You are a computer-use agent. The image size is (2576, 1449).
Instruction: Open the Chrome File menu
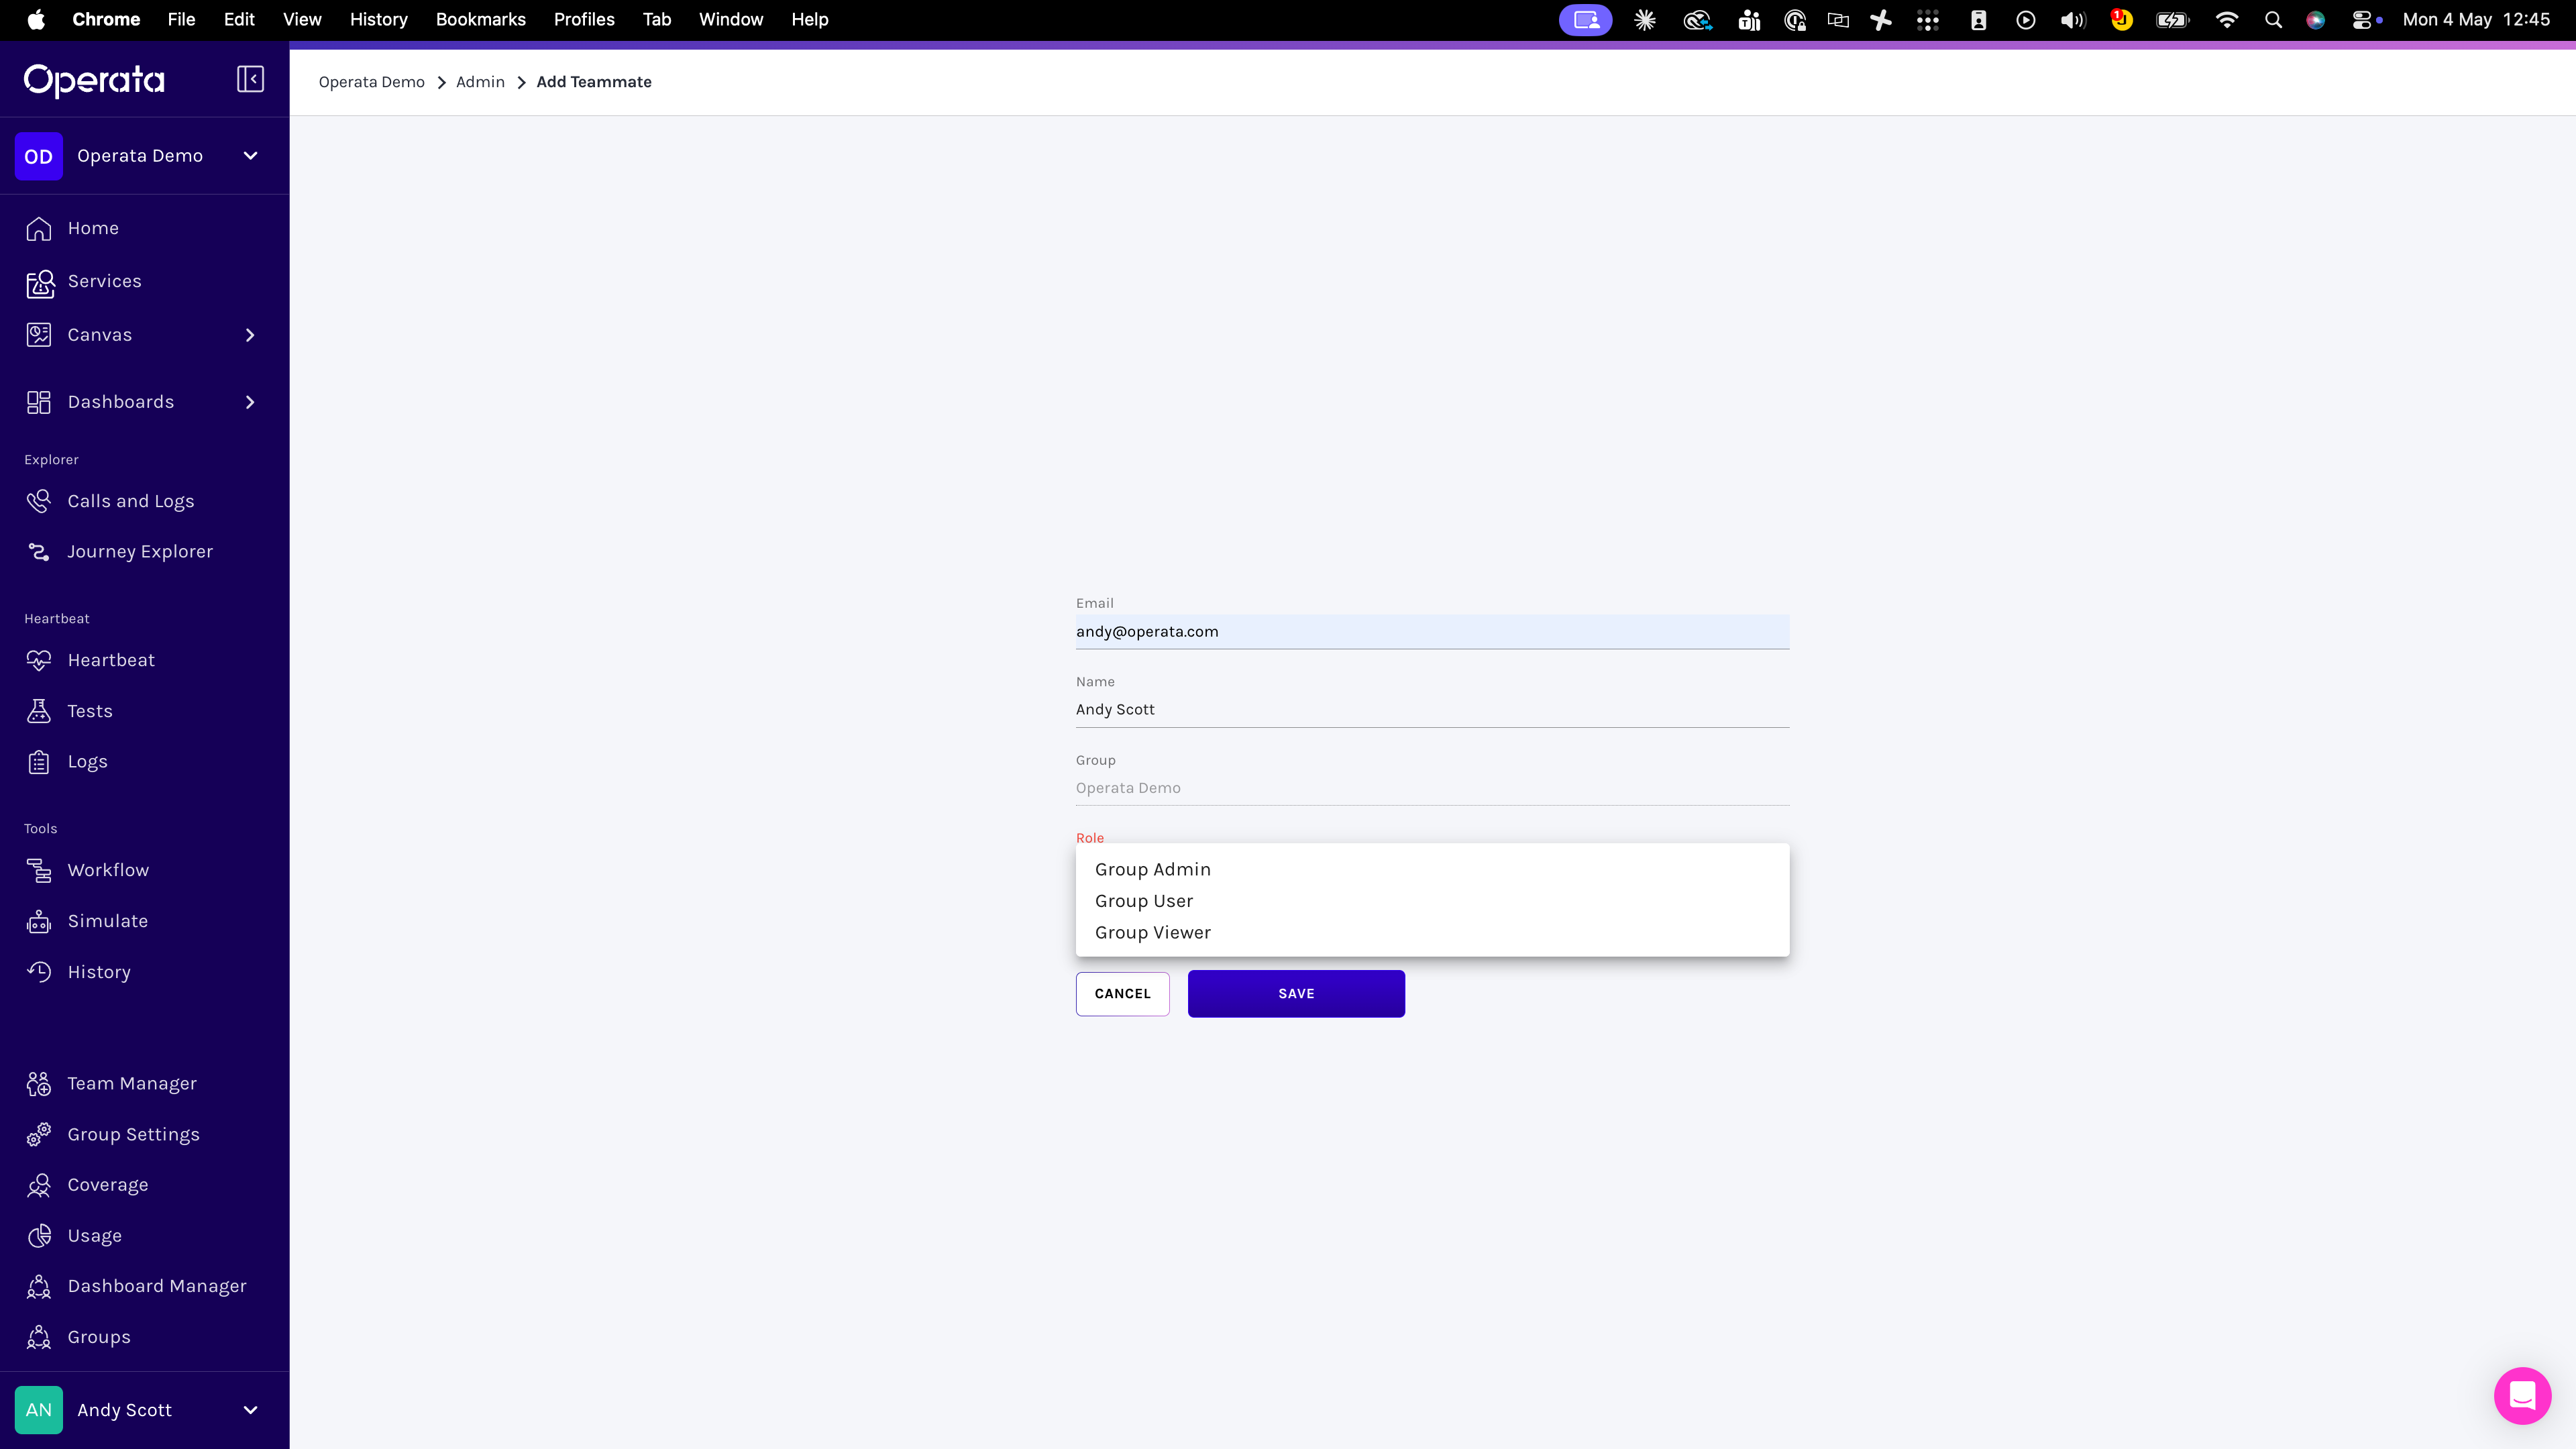(181, 20)
